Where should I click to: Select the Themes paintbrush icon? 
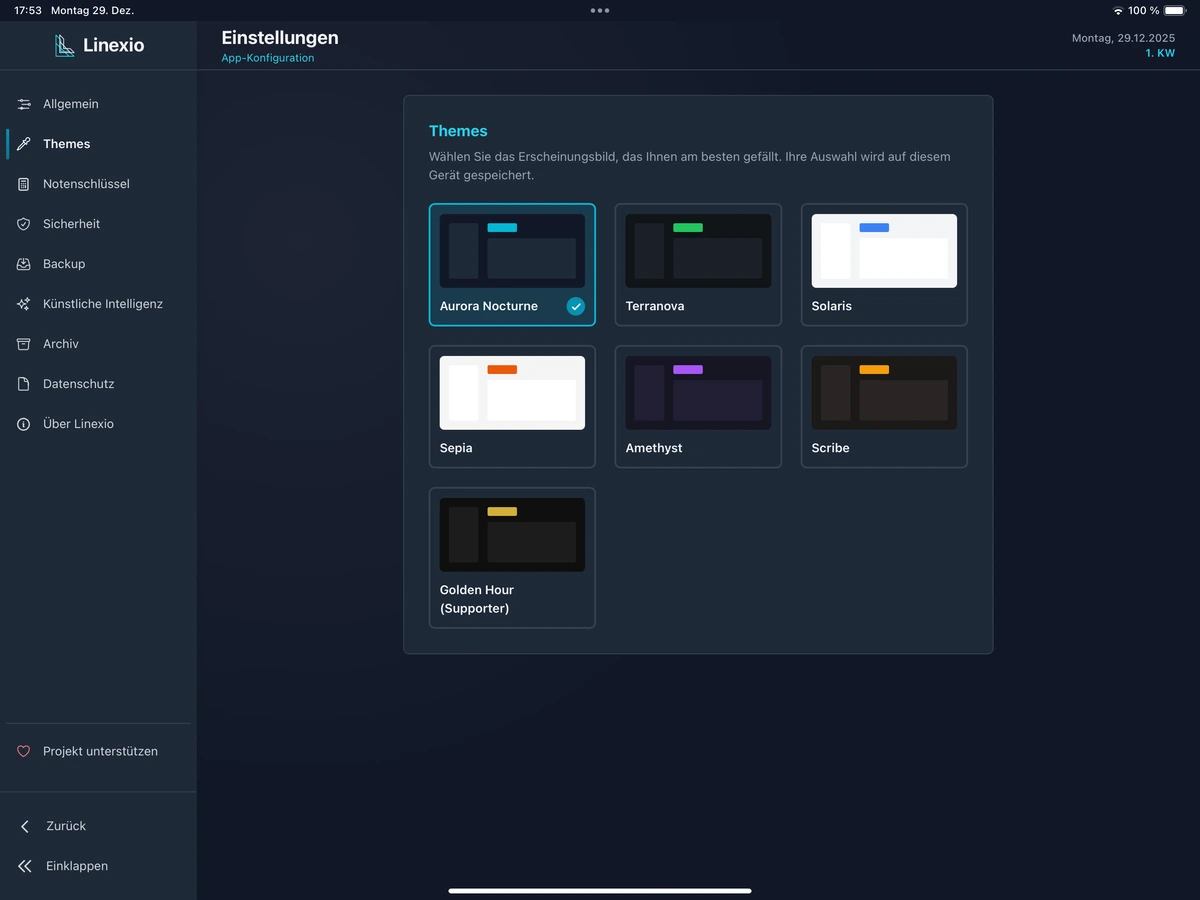pyautogui.click(x=22, y=143)
